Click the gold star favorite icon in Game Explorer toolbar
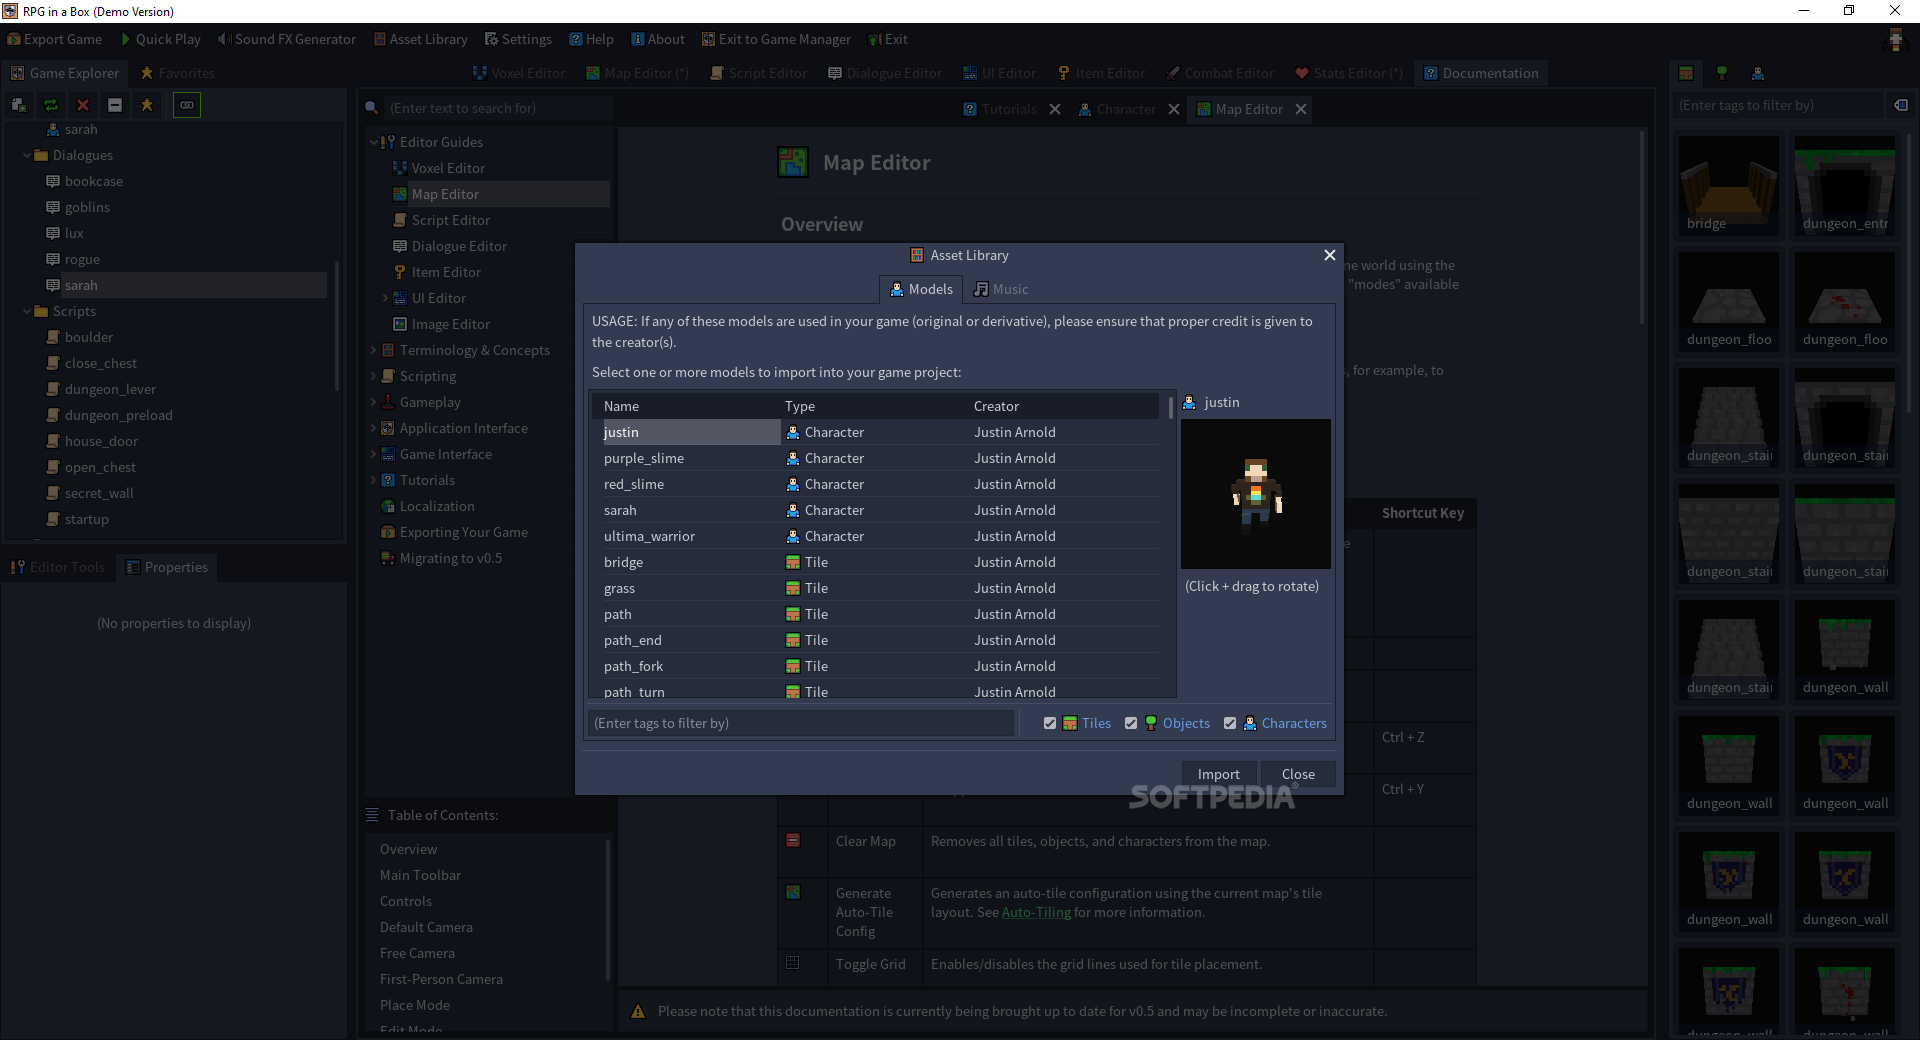Image resolution: width=1920 pixels, height=1040 pixels. click(x=147, y=105)
